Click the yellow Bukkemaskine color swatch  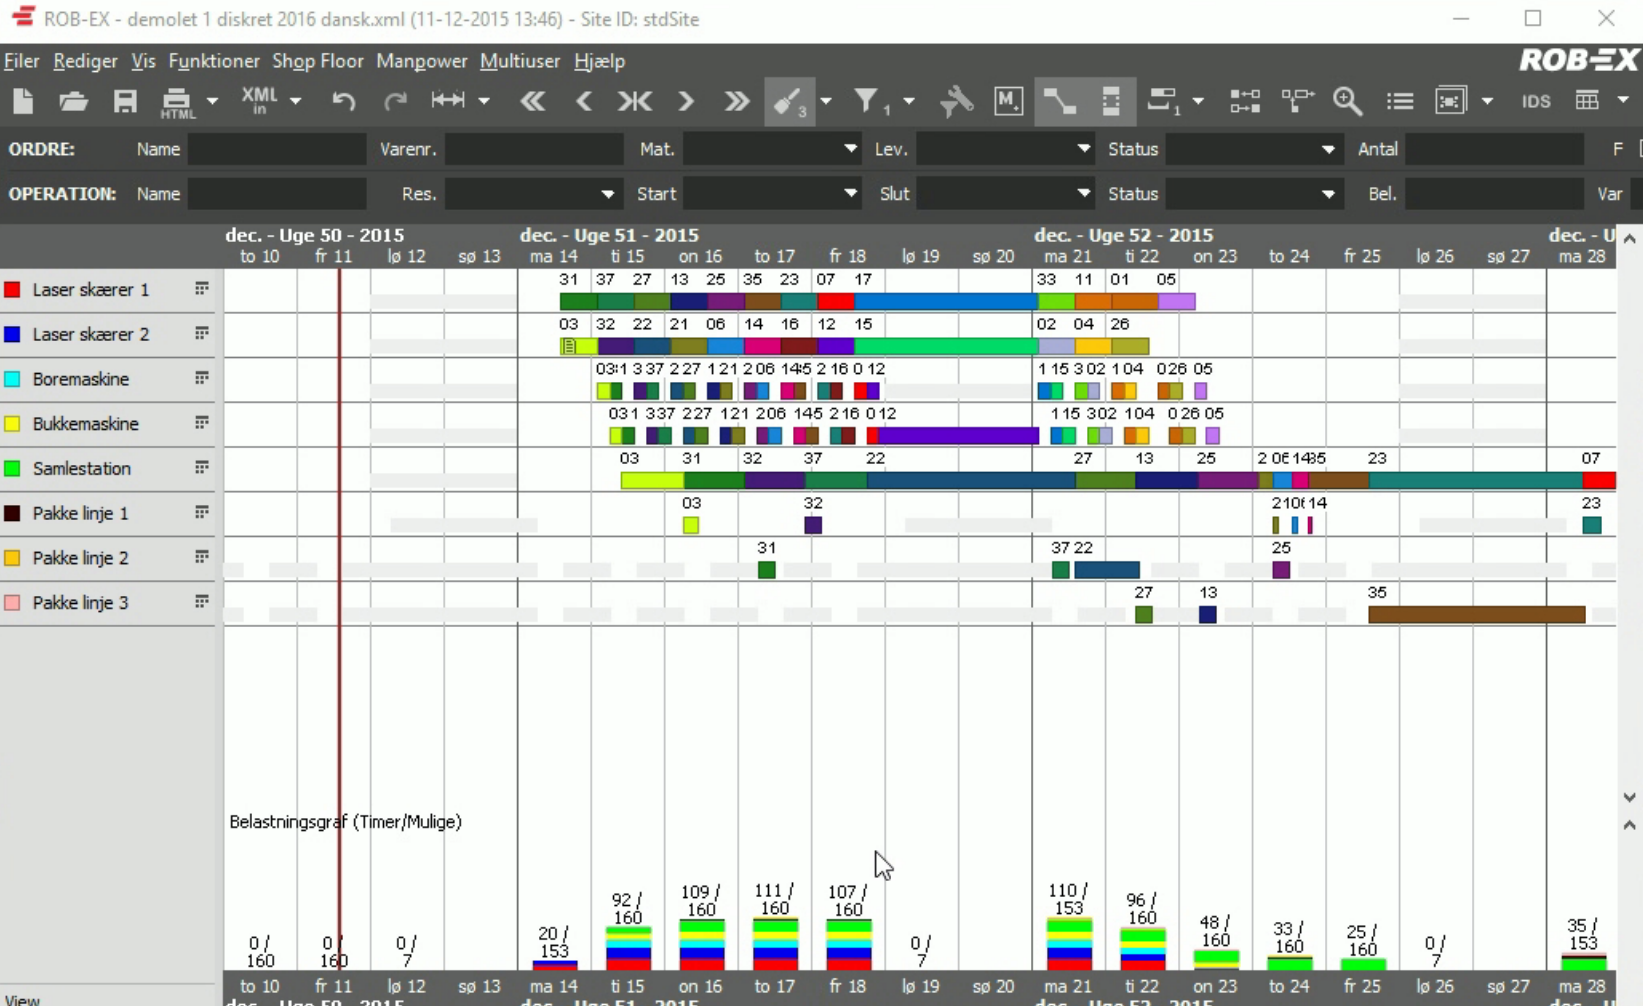[13, 424]
